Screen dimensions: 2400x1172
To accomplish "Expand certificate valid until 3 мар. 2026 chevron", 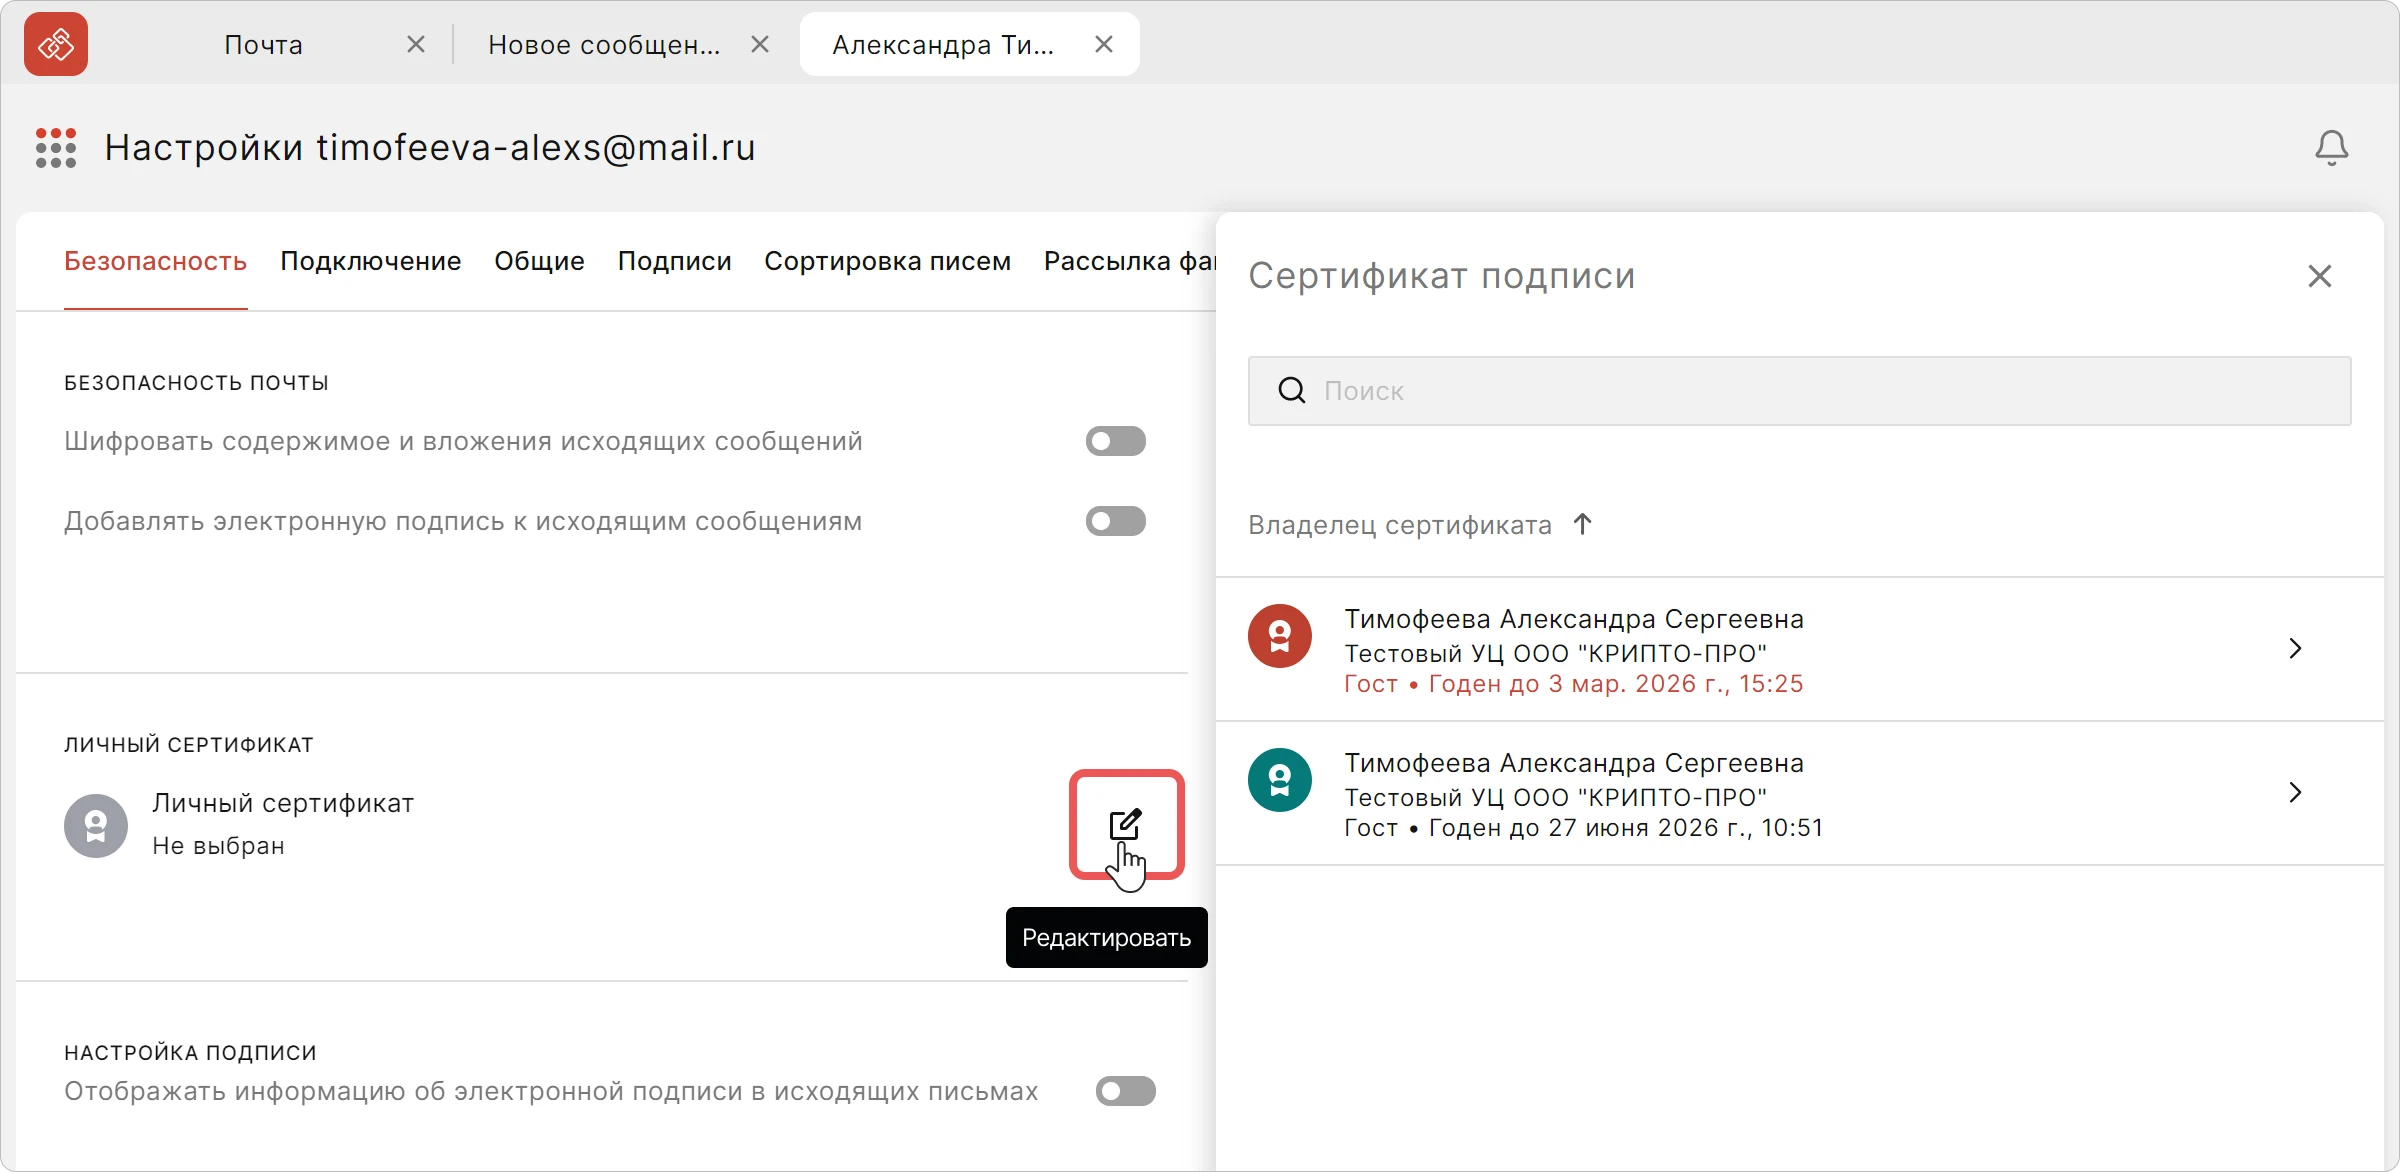I will point(2296,648).
